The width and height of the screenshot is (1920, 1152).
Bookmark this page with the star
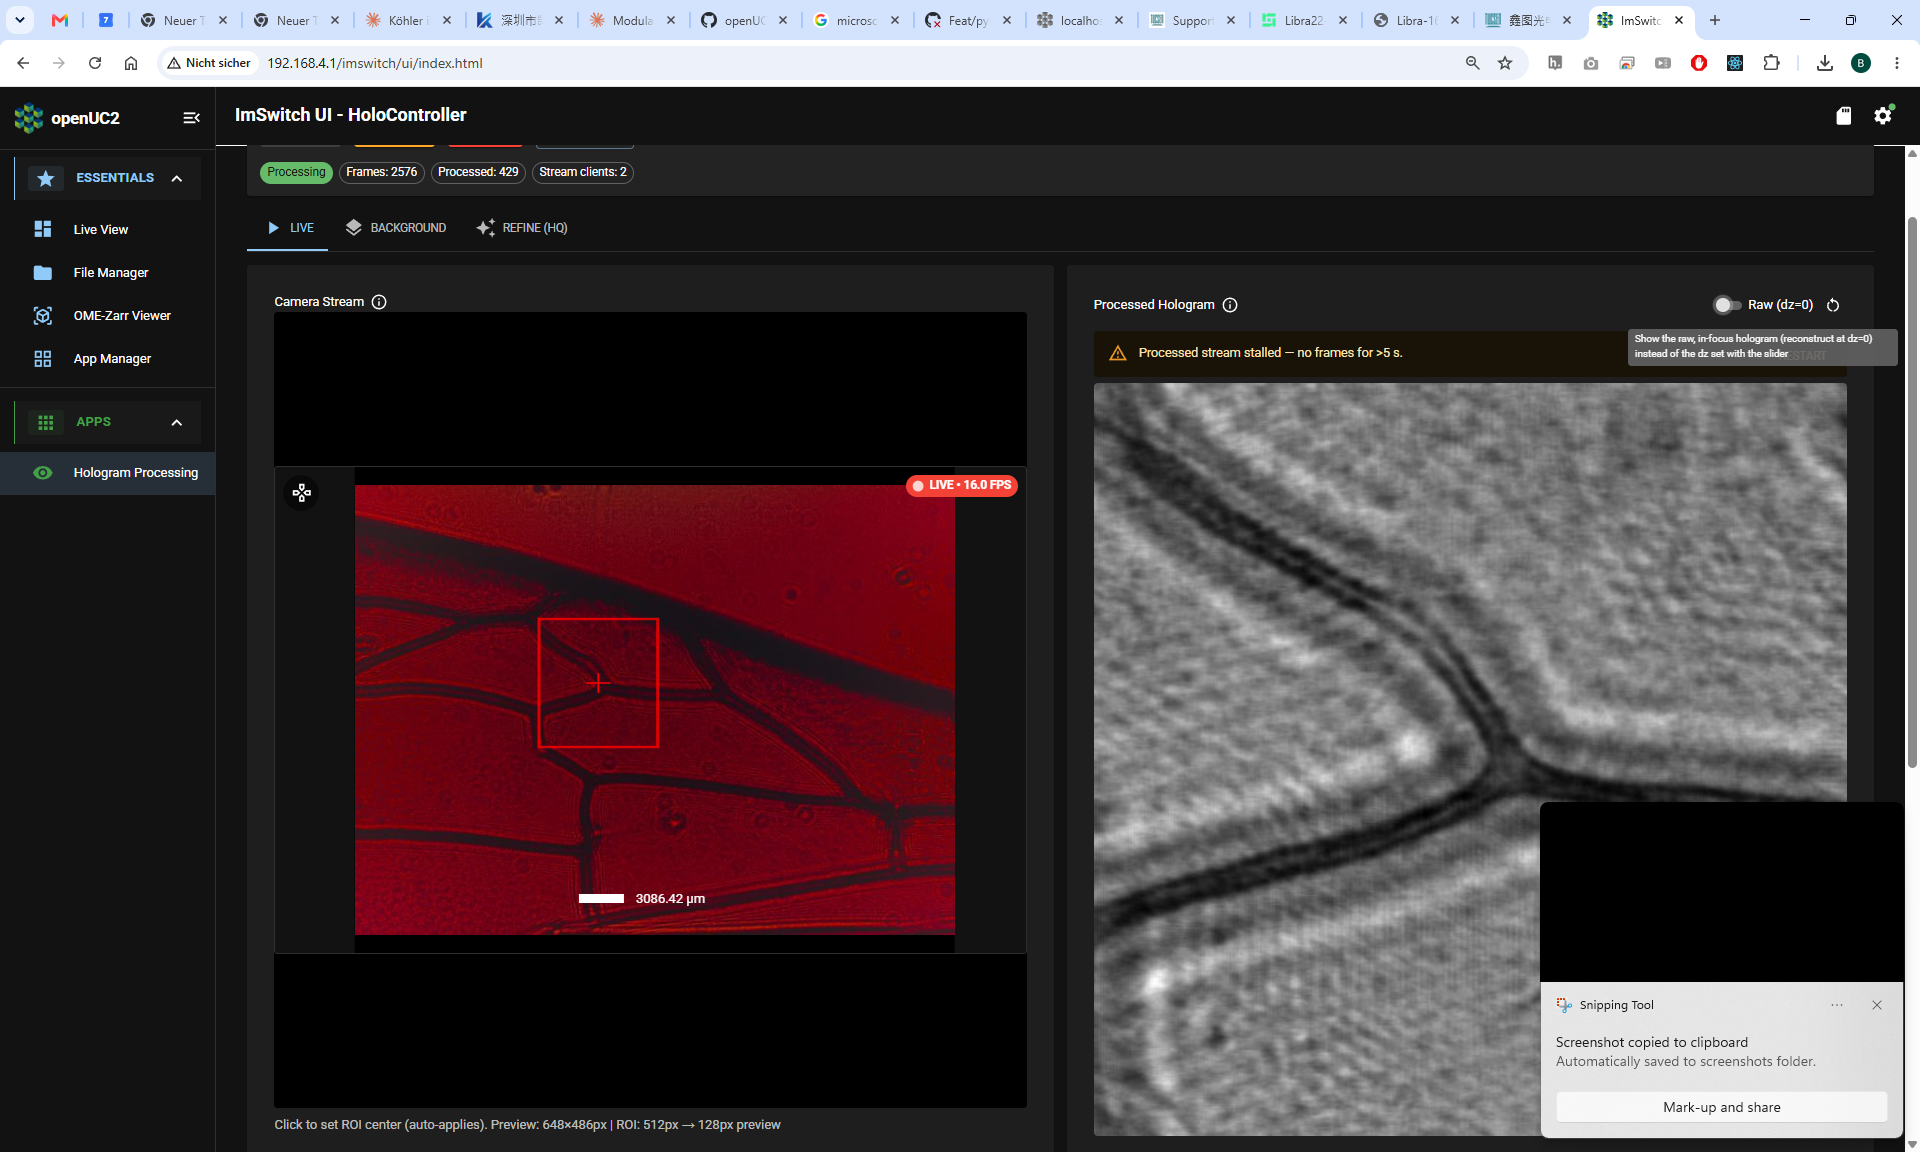tap(1505, 63)
